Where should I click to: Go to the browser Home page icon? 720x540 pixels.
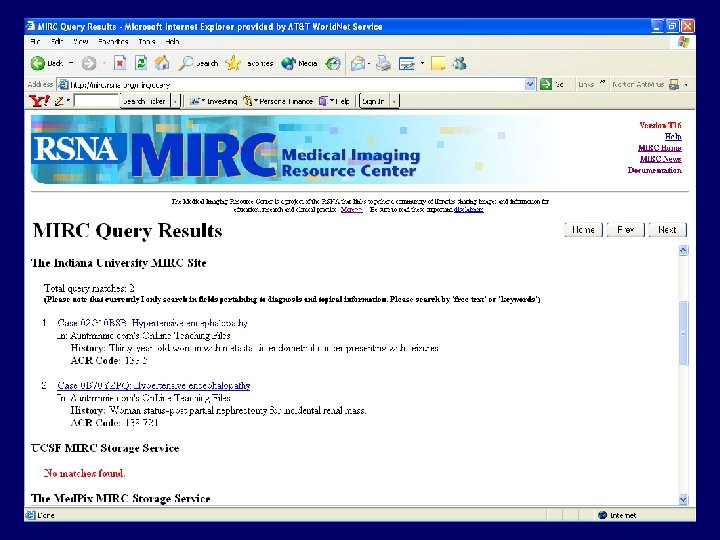coord(162,63)
